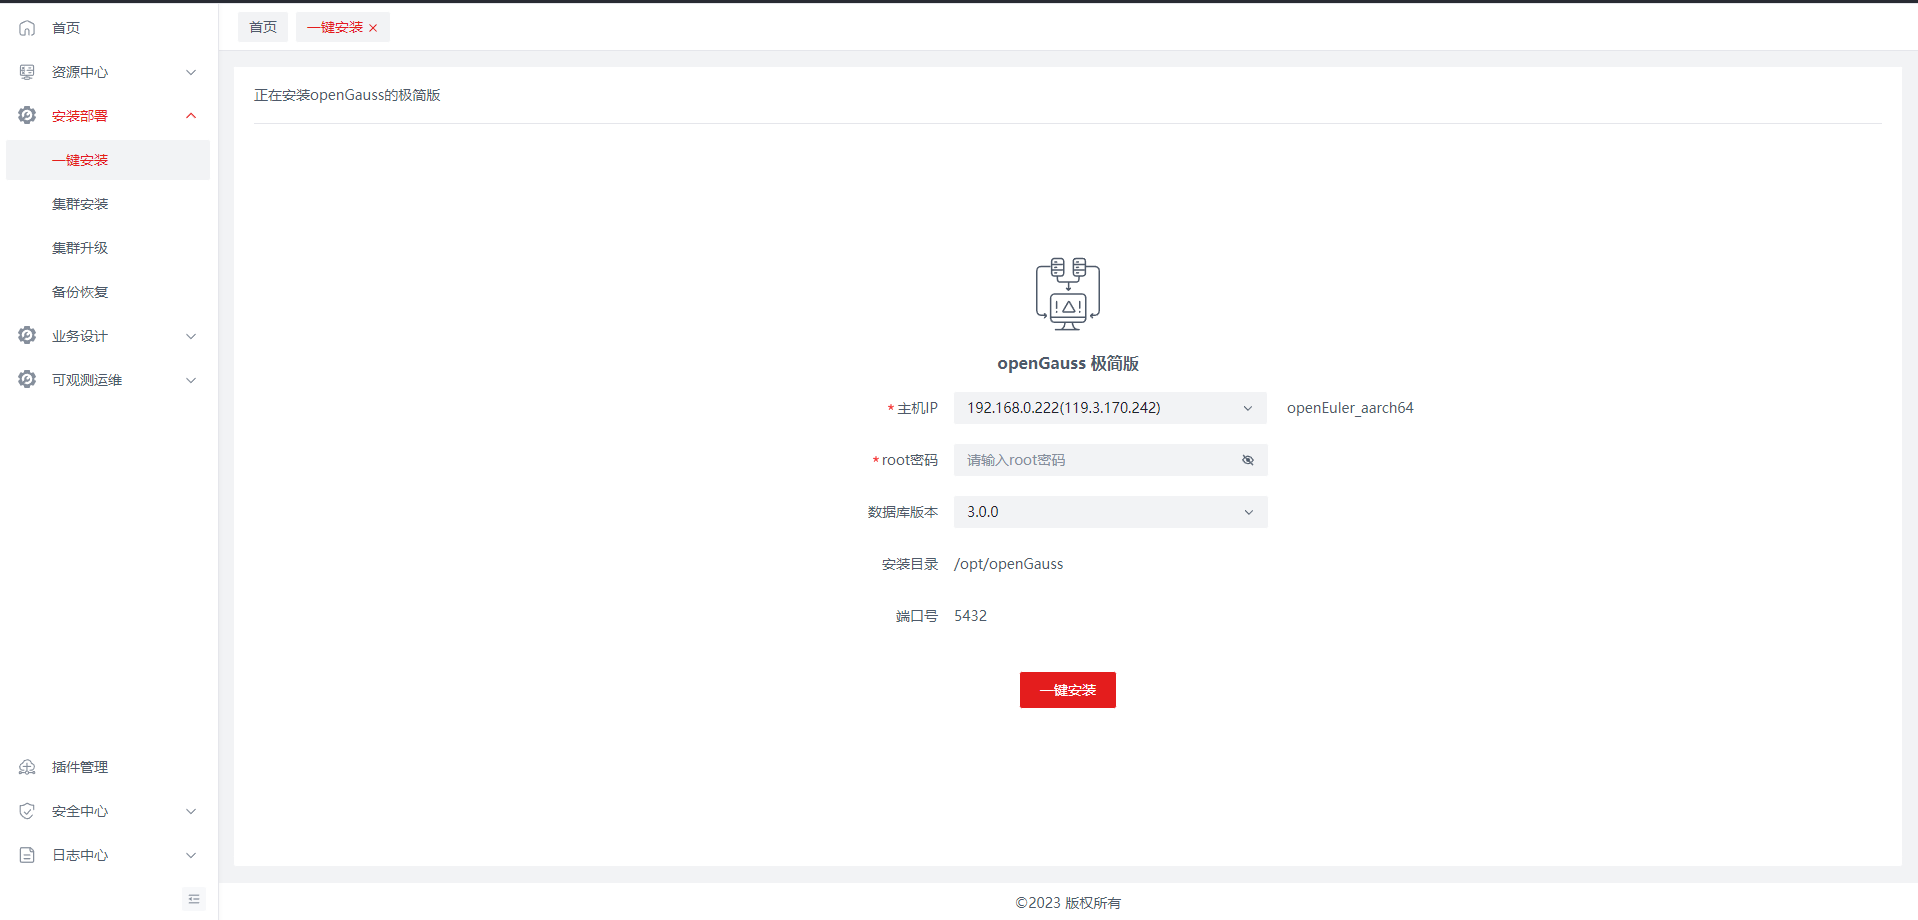The width and height of the screenshot is (1918, 920).
Task: Click the 业务设计 gear icon
Action: click(27, 336)
